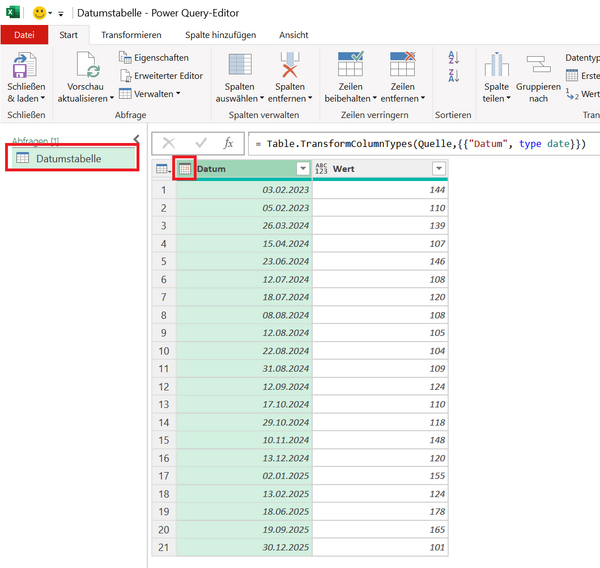Click Zeilen beibehalten icon
Viewport: 600px width, 568px height.
[350, 66]
